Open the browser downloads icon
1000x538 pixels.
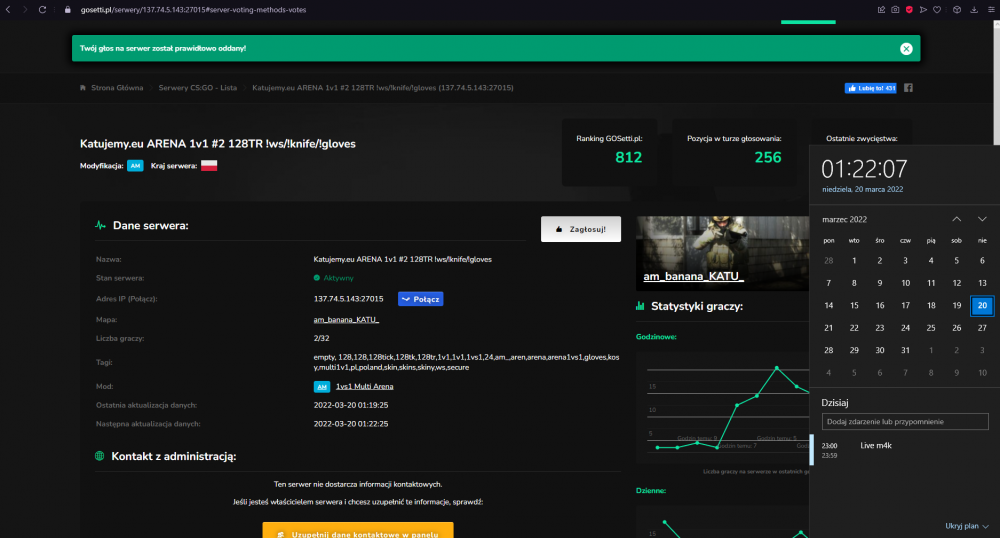pyautogui.click(x=974, y=10)
